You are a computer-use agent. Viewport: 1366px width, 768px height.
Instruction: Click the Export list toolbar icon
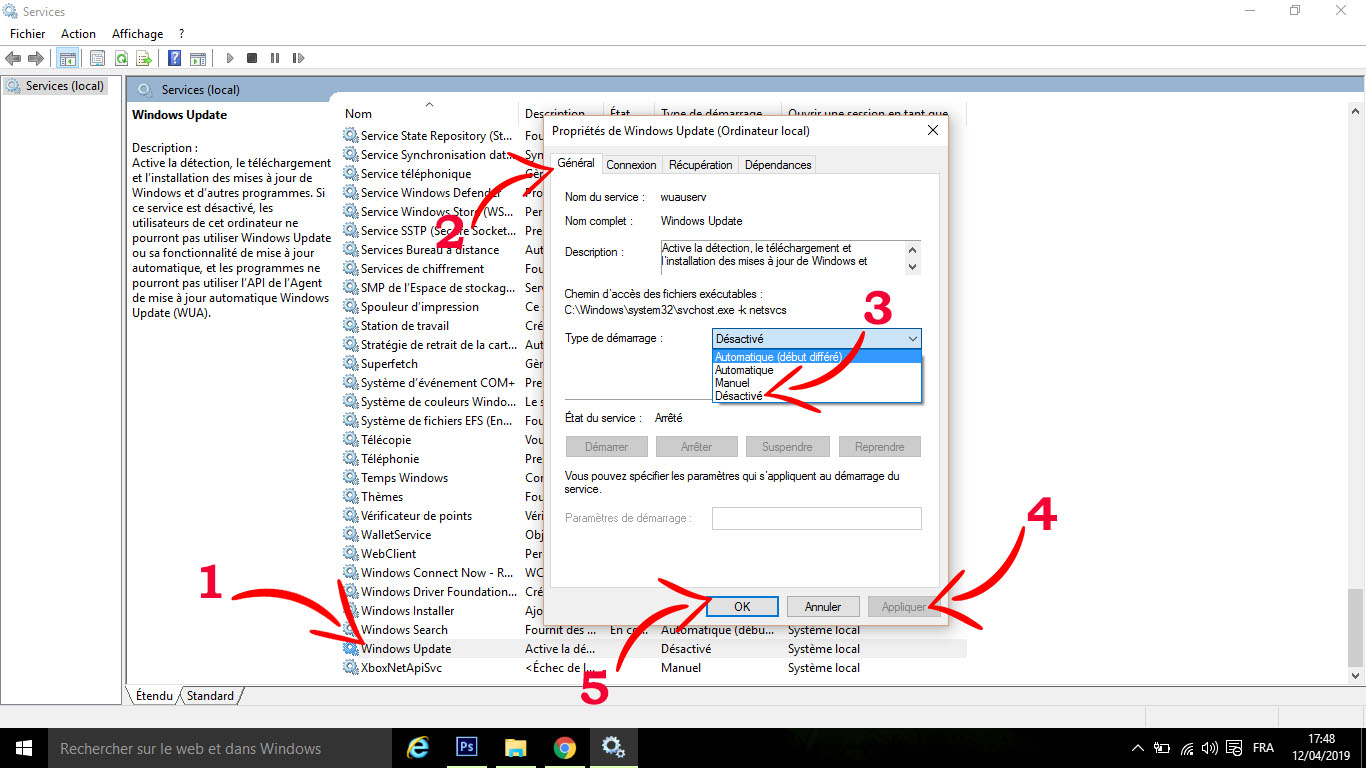(144, 58)
